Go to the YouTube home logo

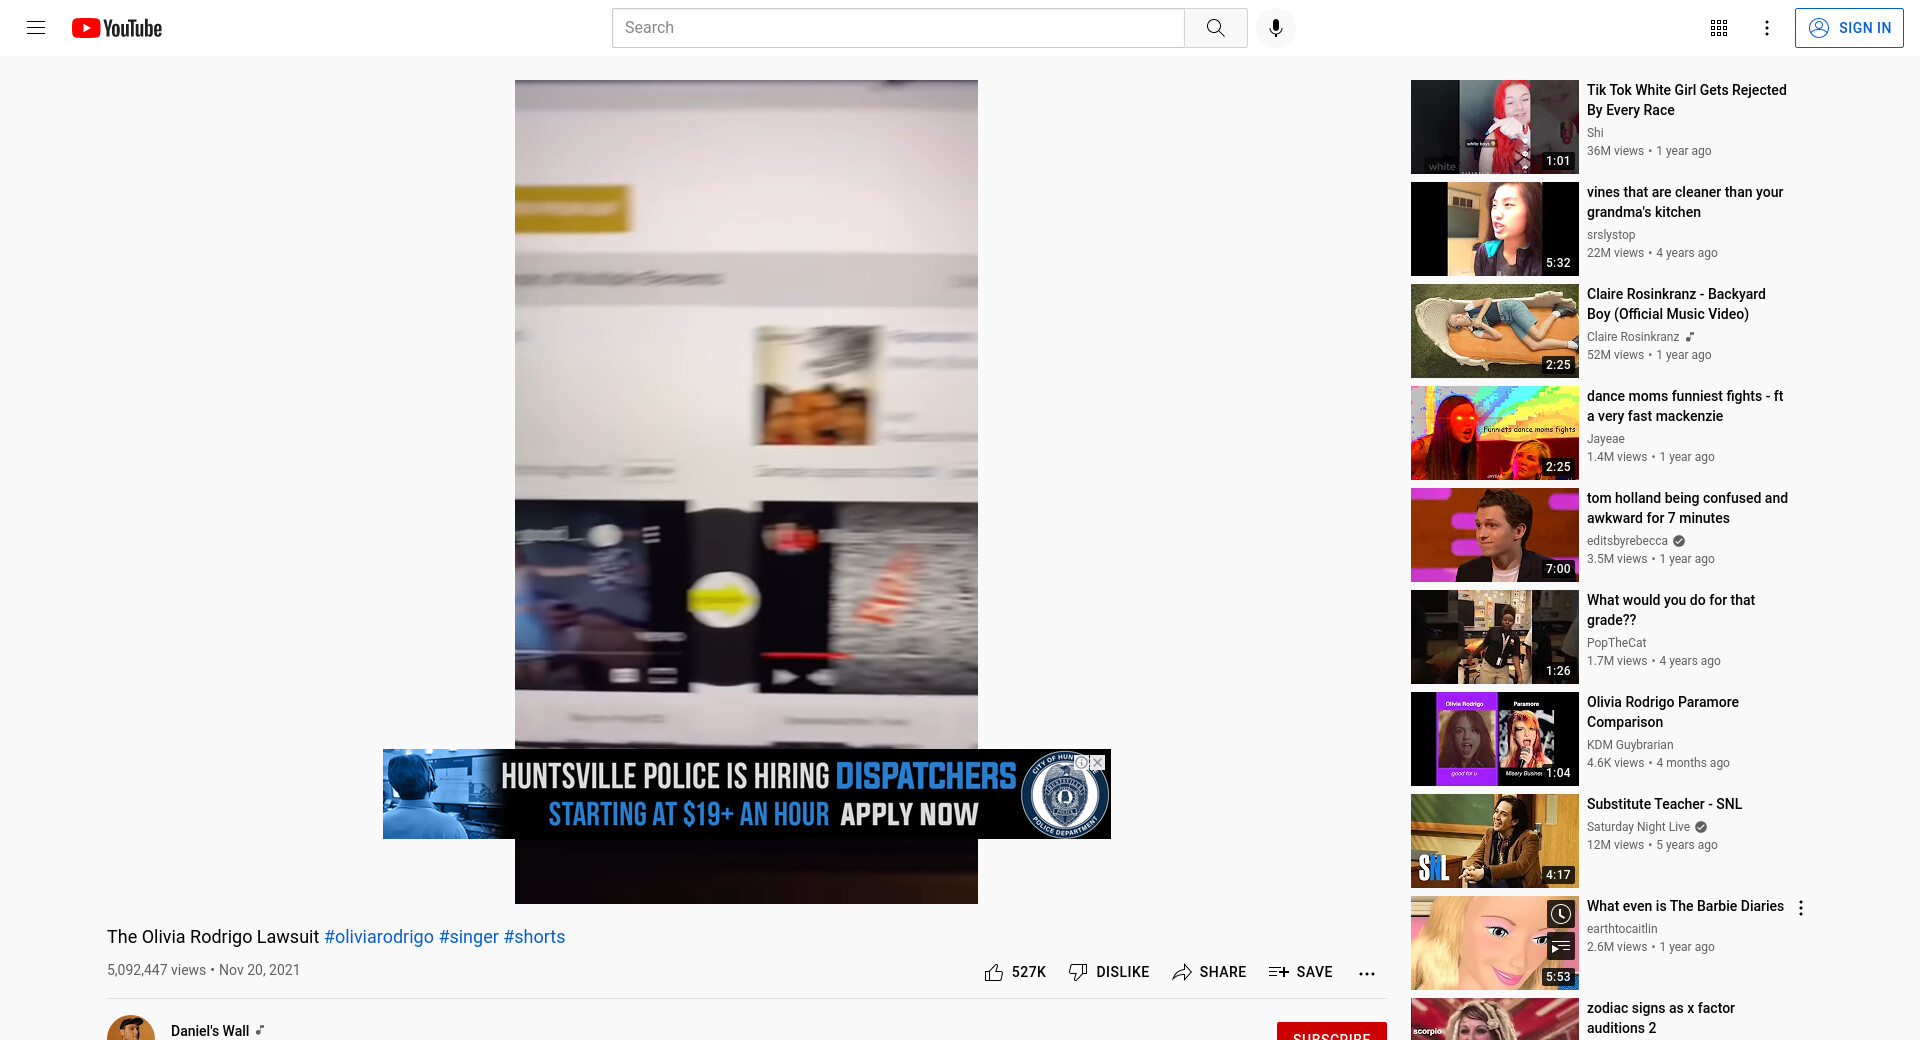coord(117,28)
